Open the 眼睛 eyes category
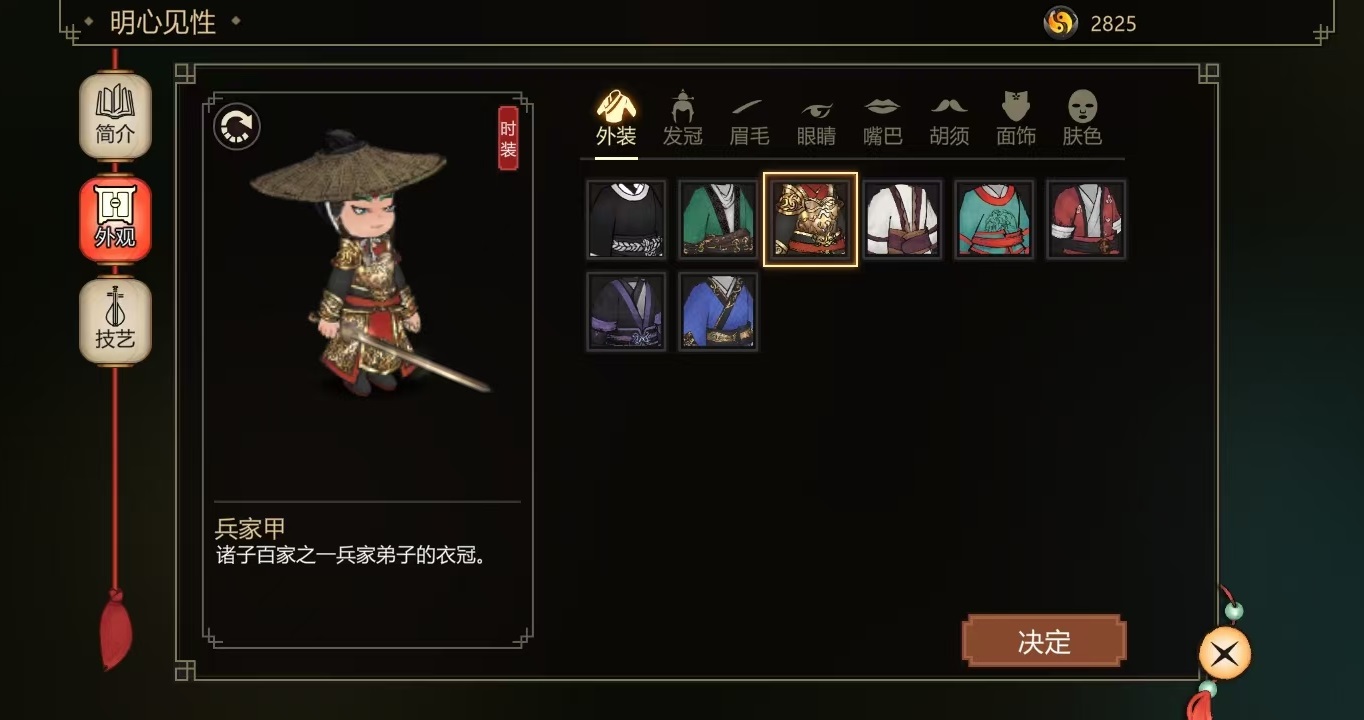 (816, 118)
